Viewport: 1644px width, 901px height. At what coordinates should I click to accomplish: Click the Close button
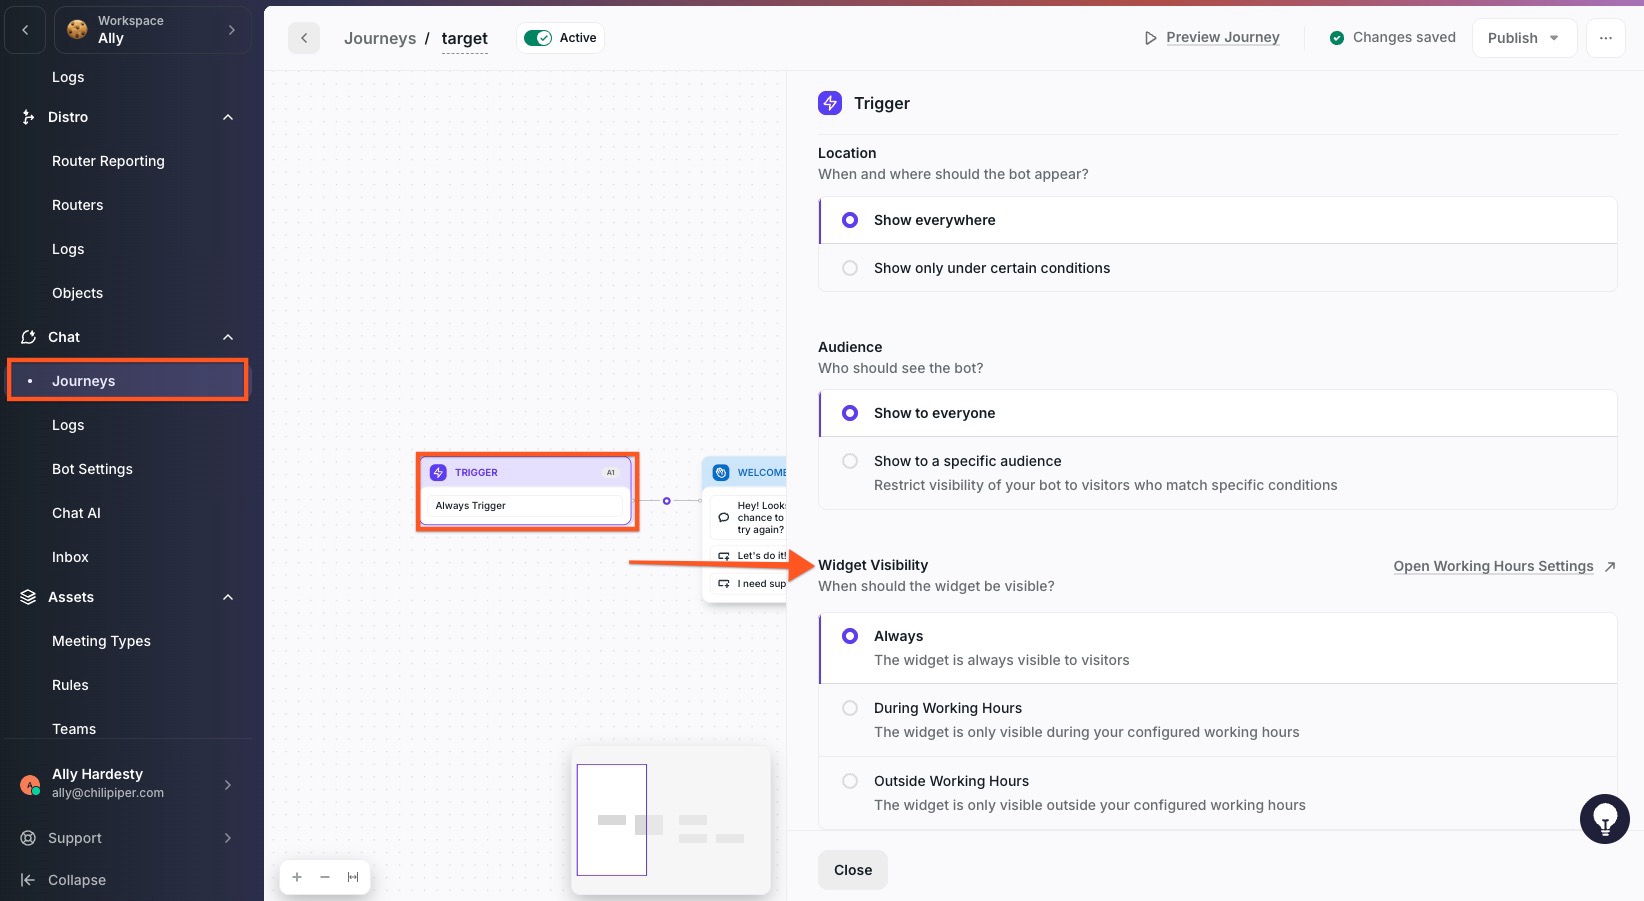pos(852,870)
